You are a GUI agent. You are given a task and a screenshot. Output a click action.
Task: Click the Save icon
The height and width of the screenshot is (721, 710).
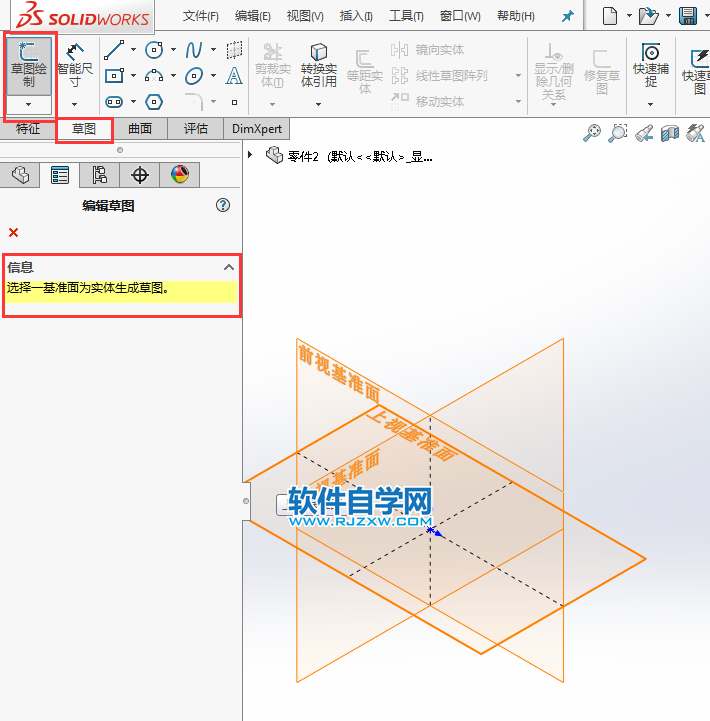pos(688,16)
